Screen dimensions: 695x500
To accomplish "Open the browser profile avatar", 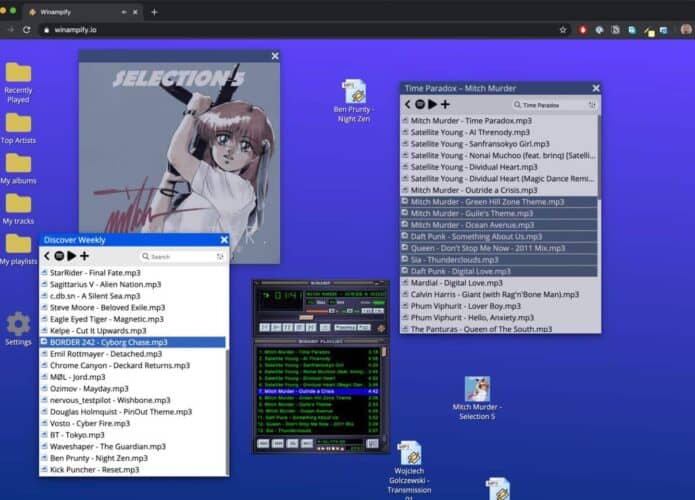I will (x=686, y=30).
